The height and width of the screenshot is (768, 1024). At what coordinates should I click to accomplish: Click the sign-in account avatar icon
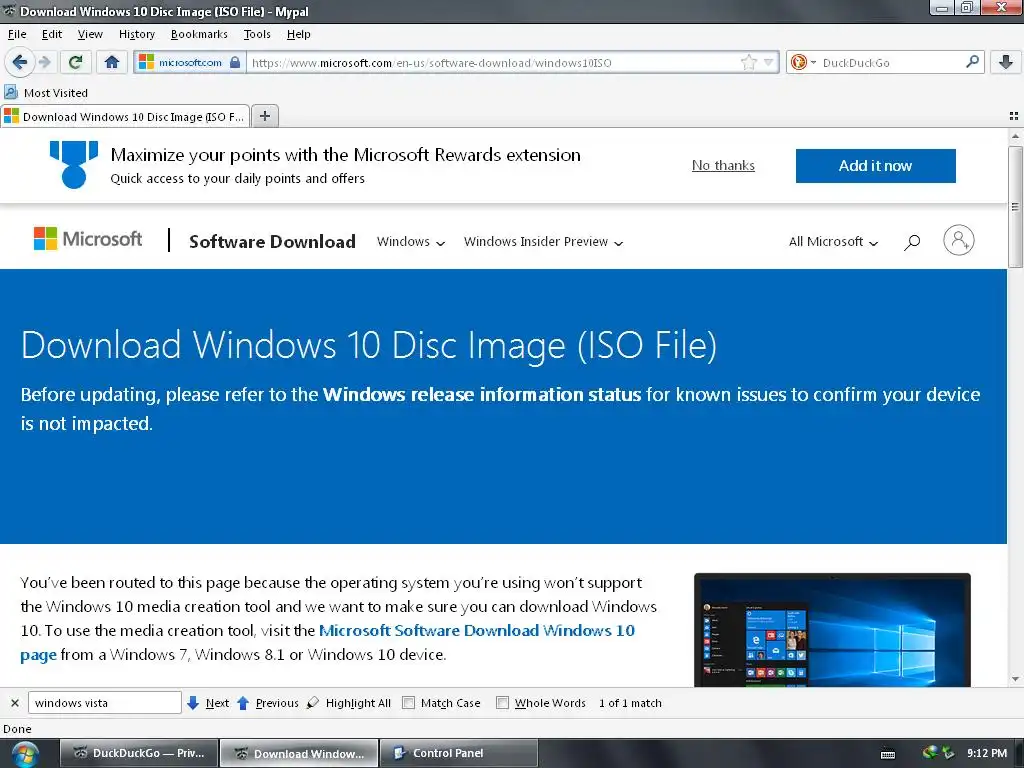pyautogui.click(x=958, y=240)
